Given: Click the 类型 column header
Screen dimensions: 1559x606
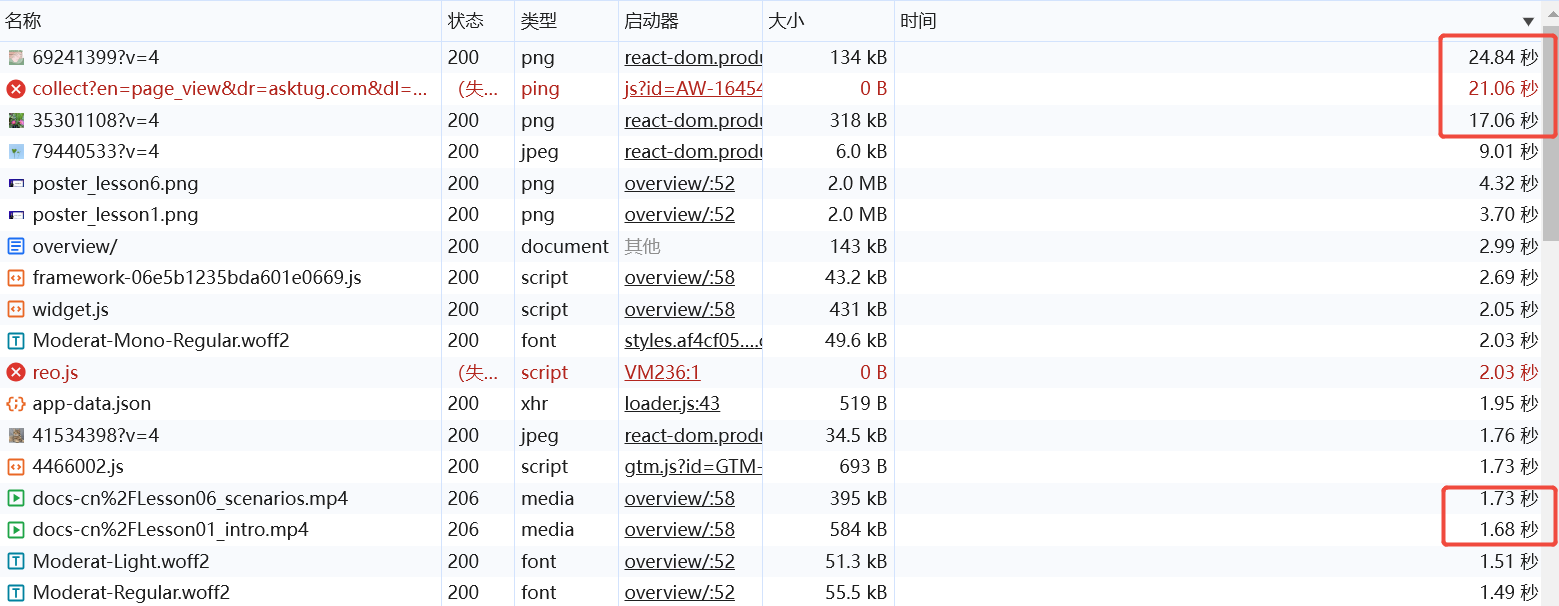Looking at the screenshot, I should point(539,21).
